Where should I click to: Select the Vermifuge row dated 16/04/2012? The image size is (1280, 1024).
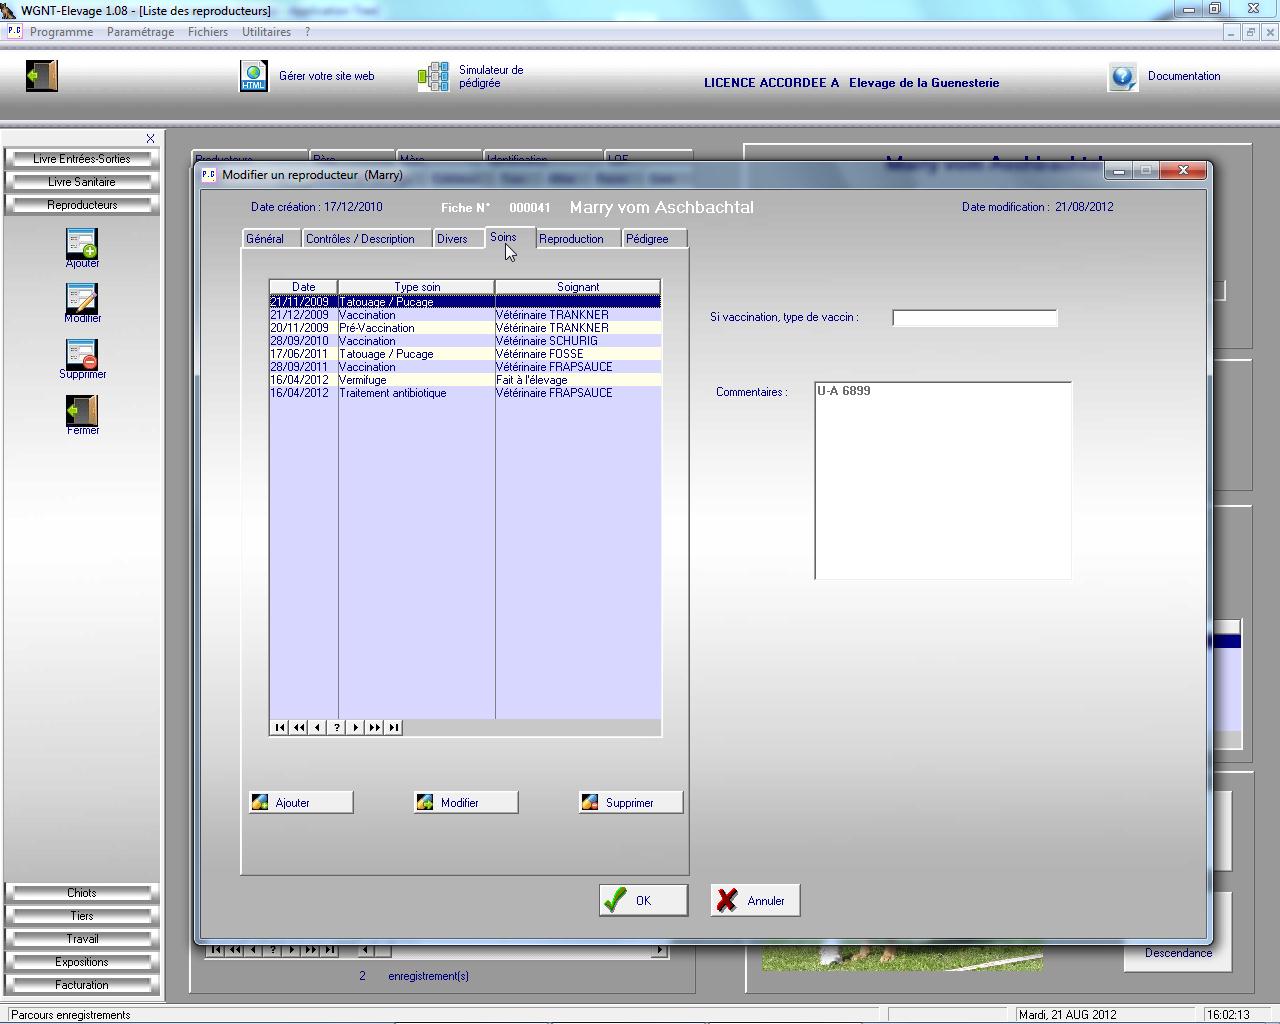pos(416,380)
